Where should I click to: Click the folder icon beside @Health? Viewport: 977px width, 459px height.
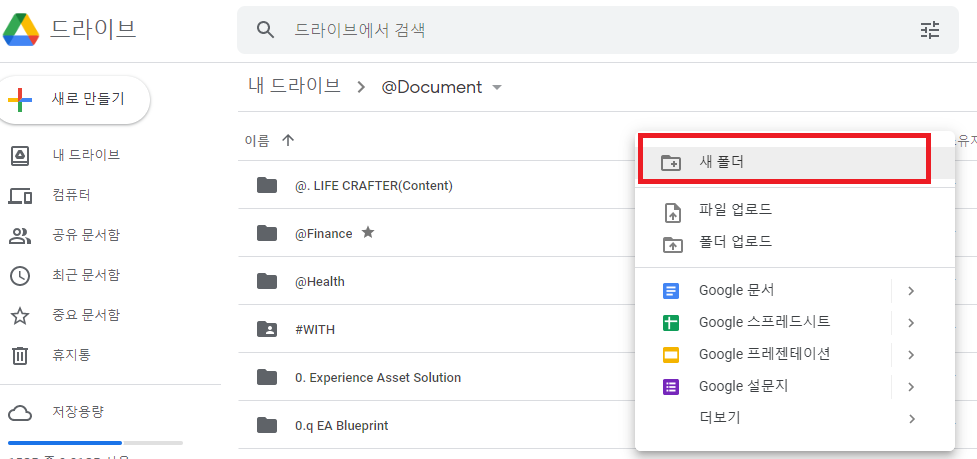(x=267, y=281)
